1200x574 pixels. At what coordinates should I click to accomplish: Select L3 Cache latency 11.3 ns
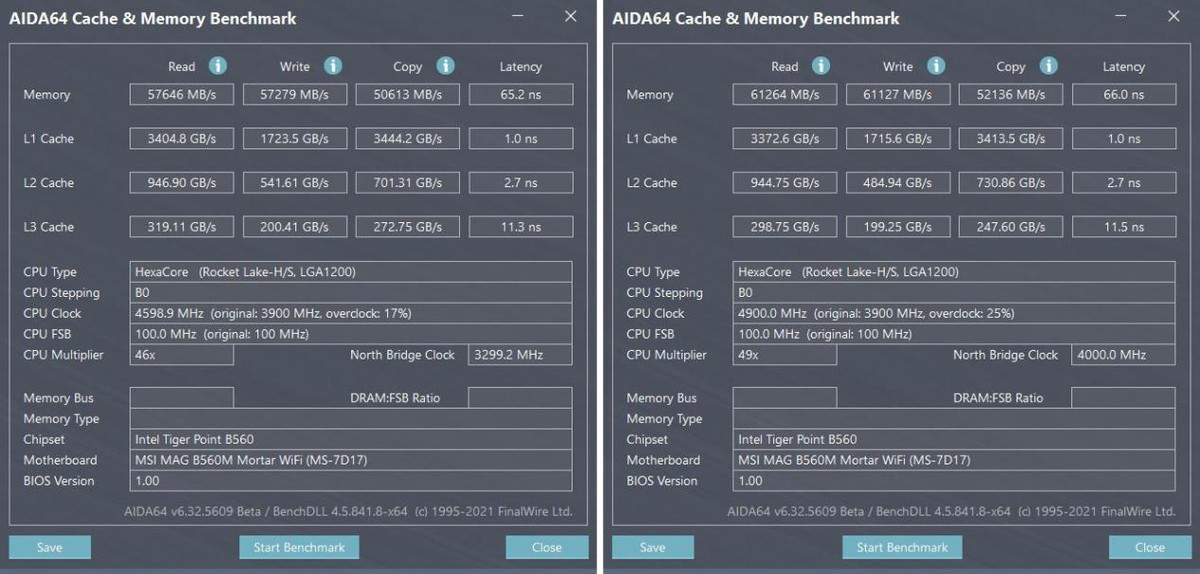[521, 226]
